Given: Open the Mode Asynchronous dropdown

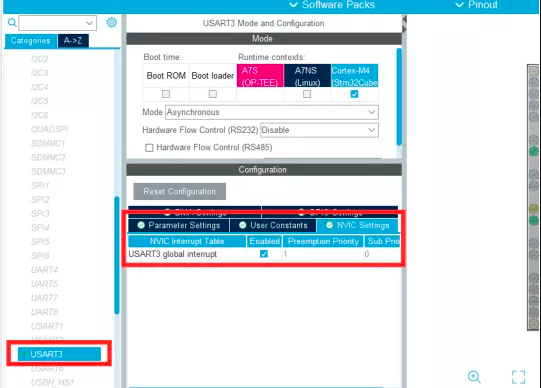Looking at the screenshot, I should tap(272, 112).
